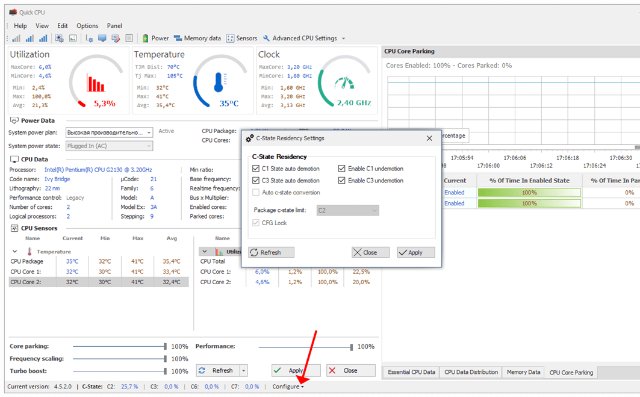The image size is (640, 397).
Task: Open the Configure dropdown in the status bar
Action: pyautogui.click(x=288, y=386)
